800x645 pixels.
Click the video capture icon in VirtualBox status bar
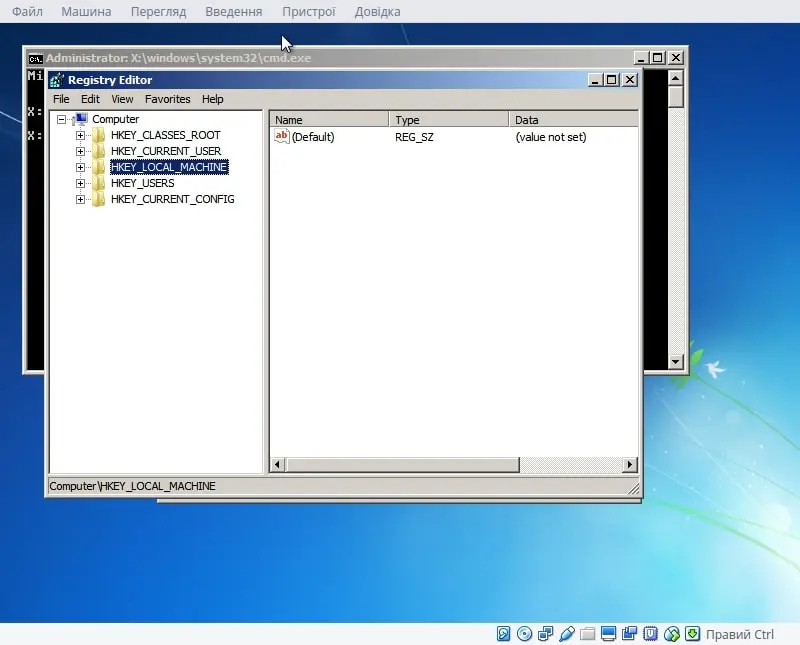(629, 634)
